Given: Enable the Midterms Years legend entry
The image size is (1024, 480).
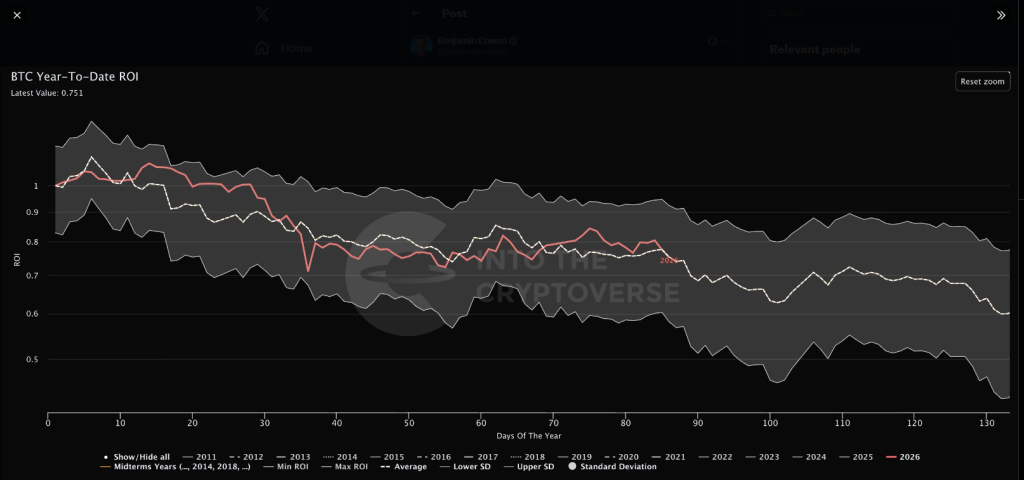Looking at the screenshot, I should [175, 467].
